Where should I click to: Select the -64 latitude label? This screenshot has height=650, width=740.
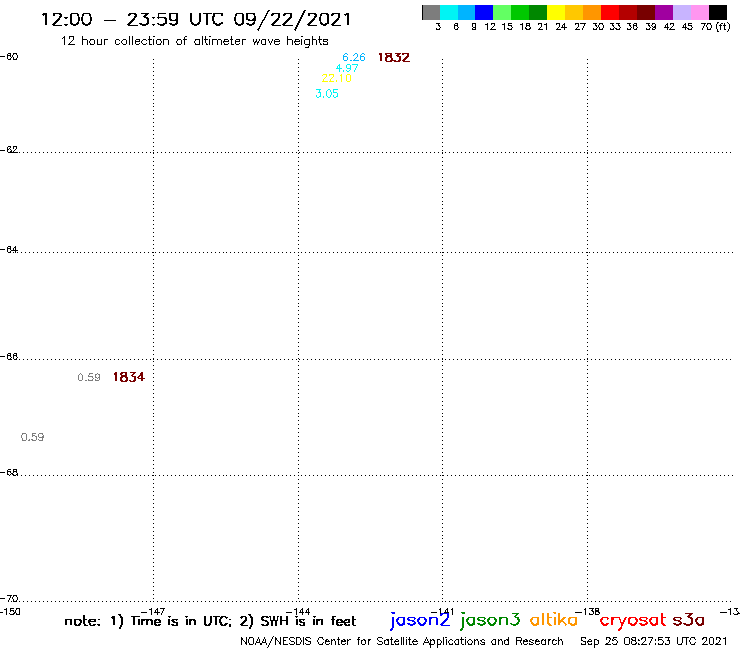(x=9, y=249)
